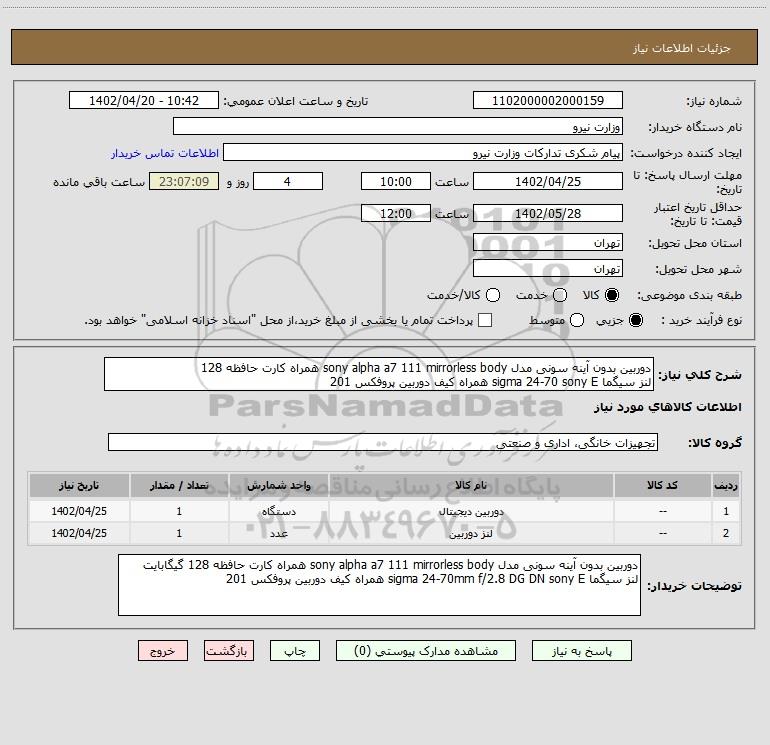Click the تاریخ نیاز column header
770x745 pixels.
tap(79, 486)
